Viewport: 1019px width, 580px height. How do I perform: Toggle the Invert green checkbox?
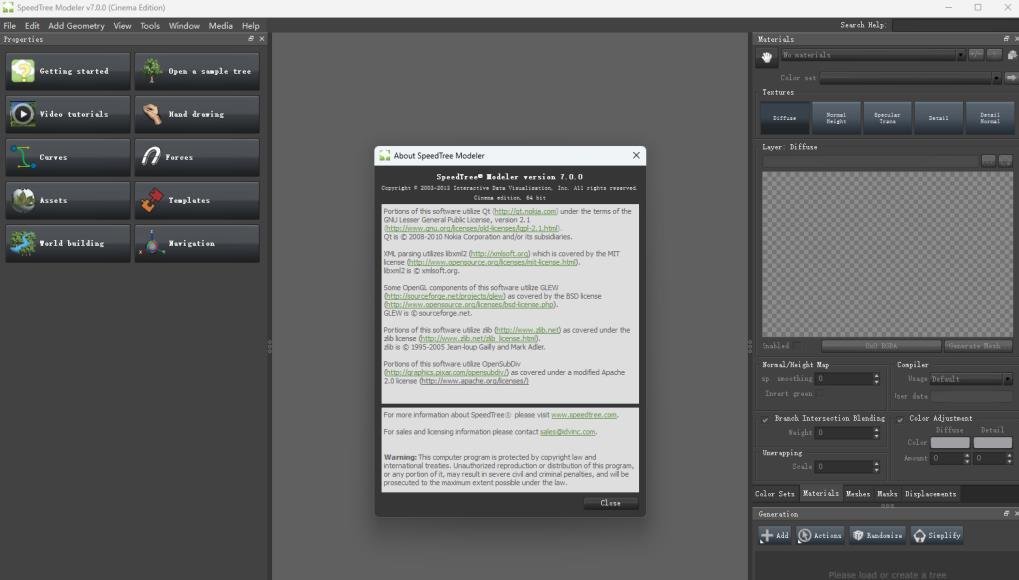820,394
